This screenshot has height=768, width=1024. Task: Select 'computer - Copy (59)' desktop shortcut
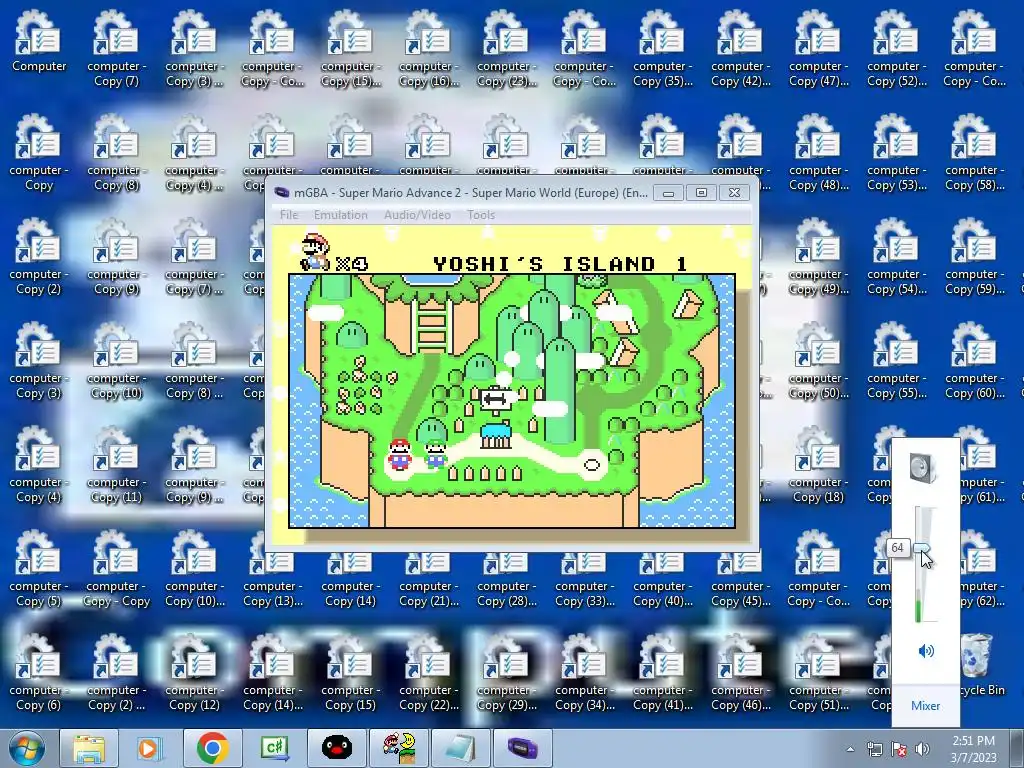click(974, 256)
